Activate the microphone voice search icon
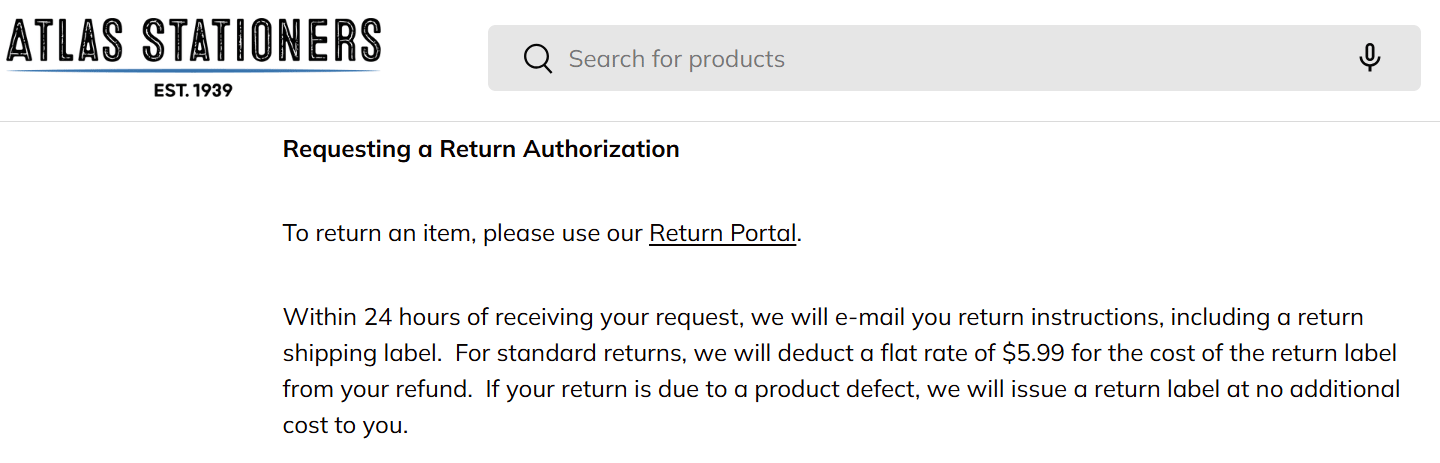The image size is (1440, 463). pyautogui.click(x=1369, y=58)
